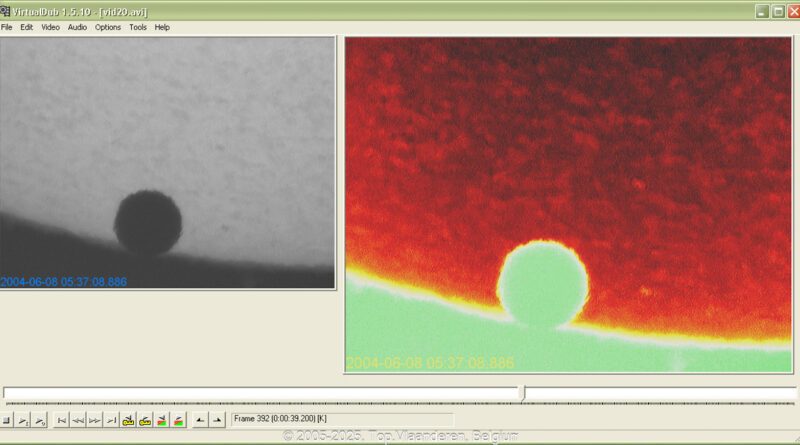
Task: Click the timeline position slider thumb
Action: 522,392
